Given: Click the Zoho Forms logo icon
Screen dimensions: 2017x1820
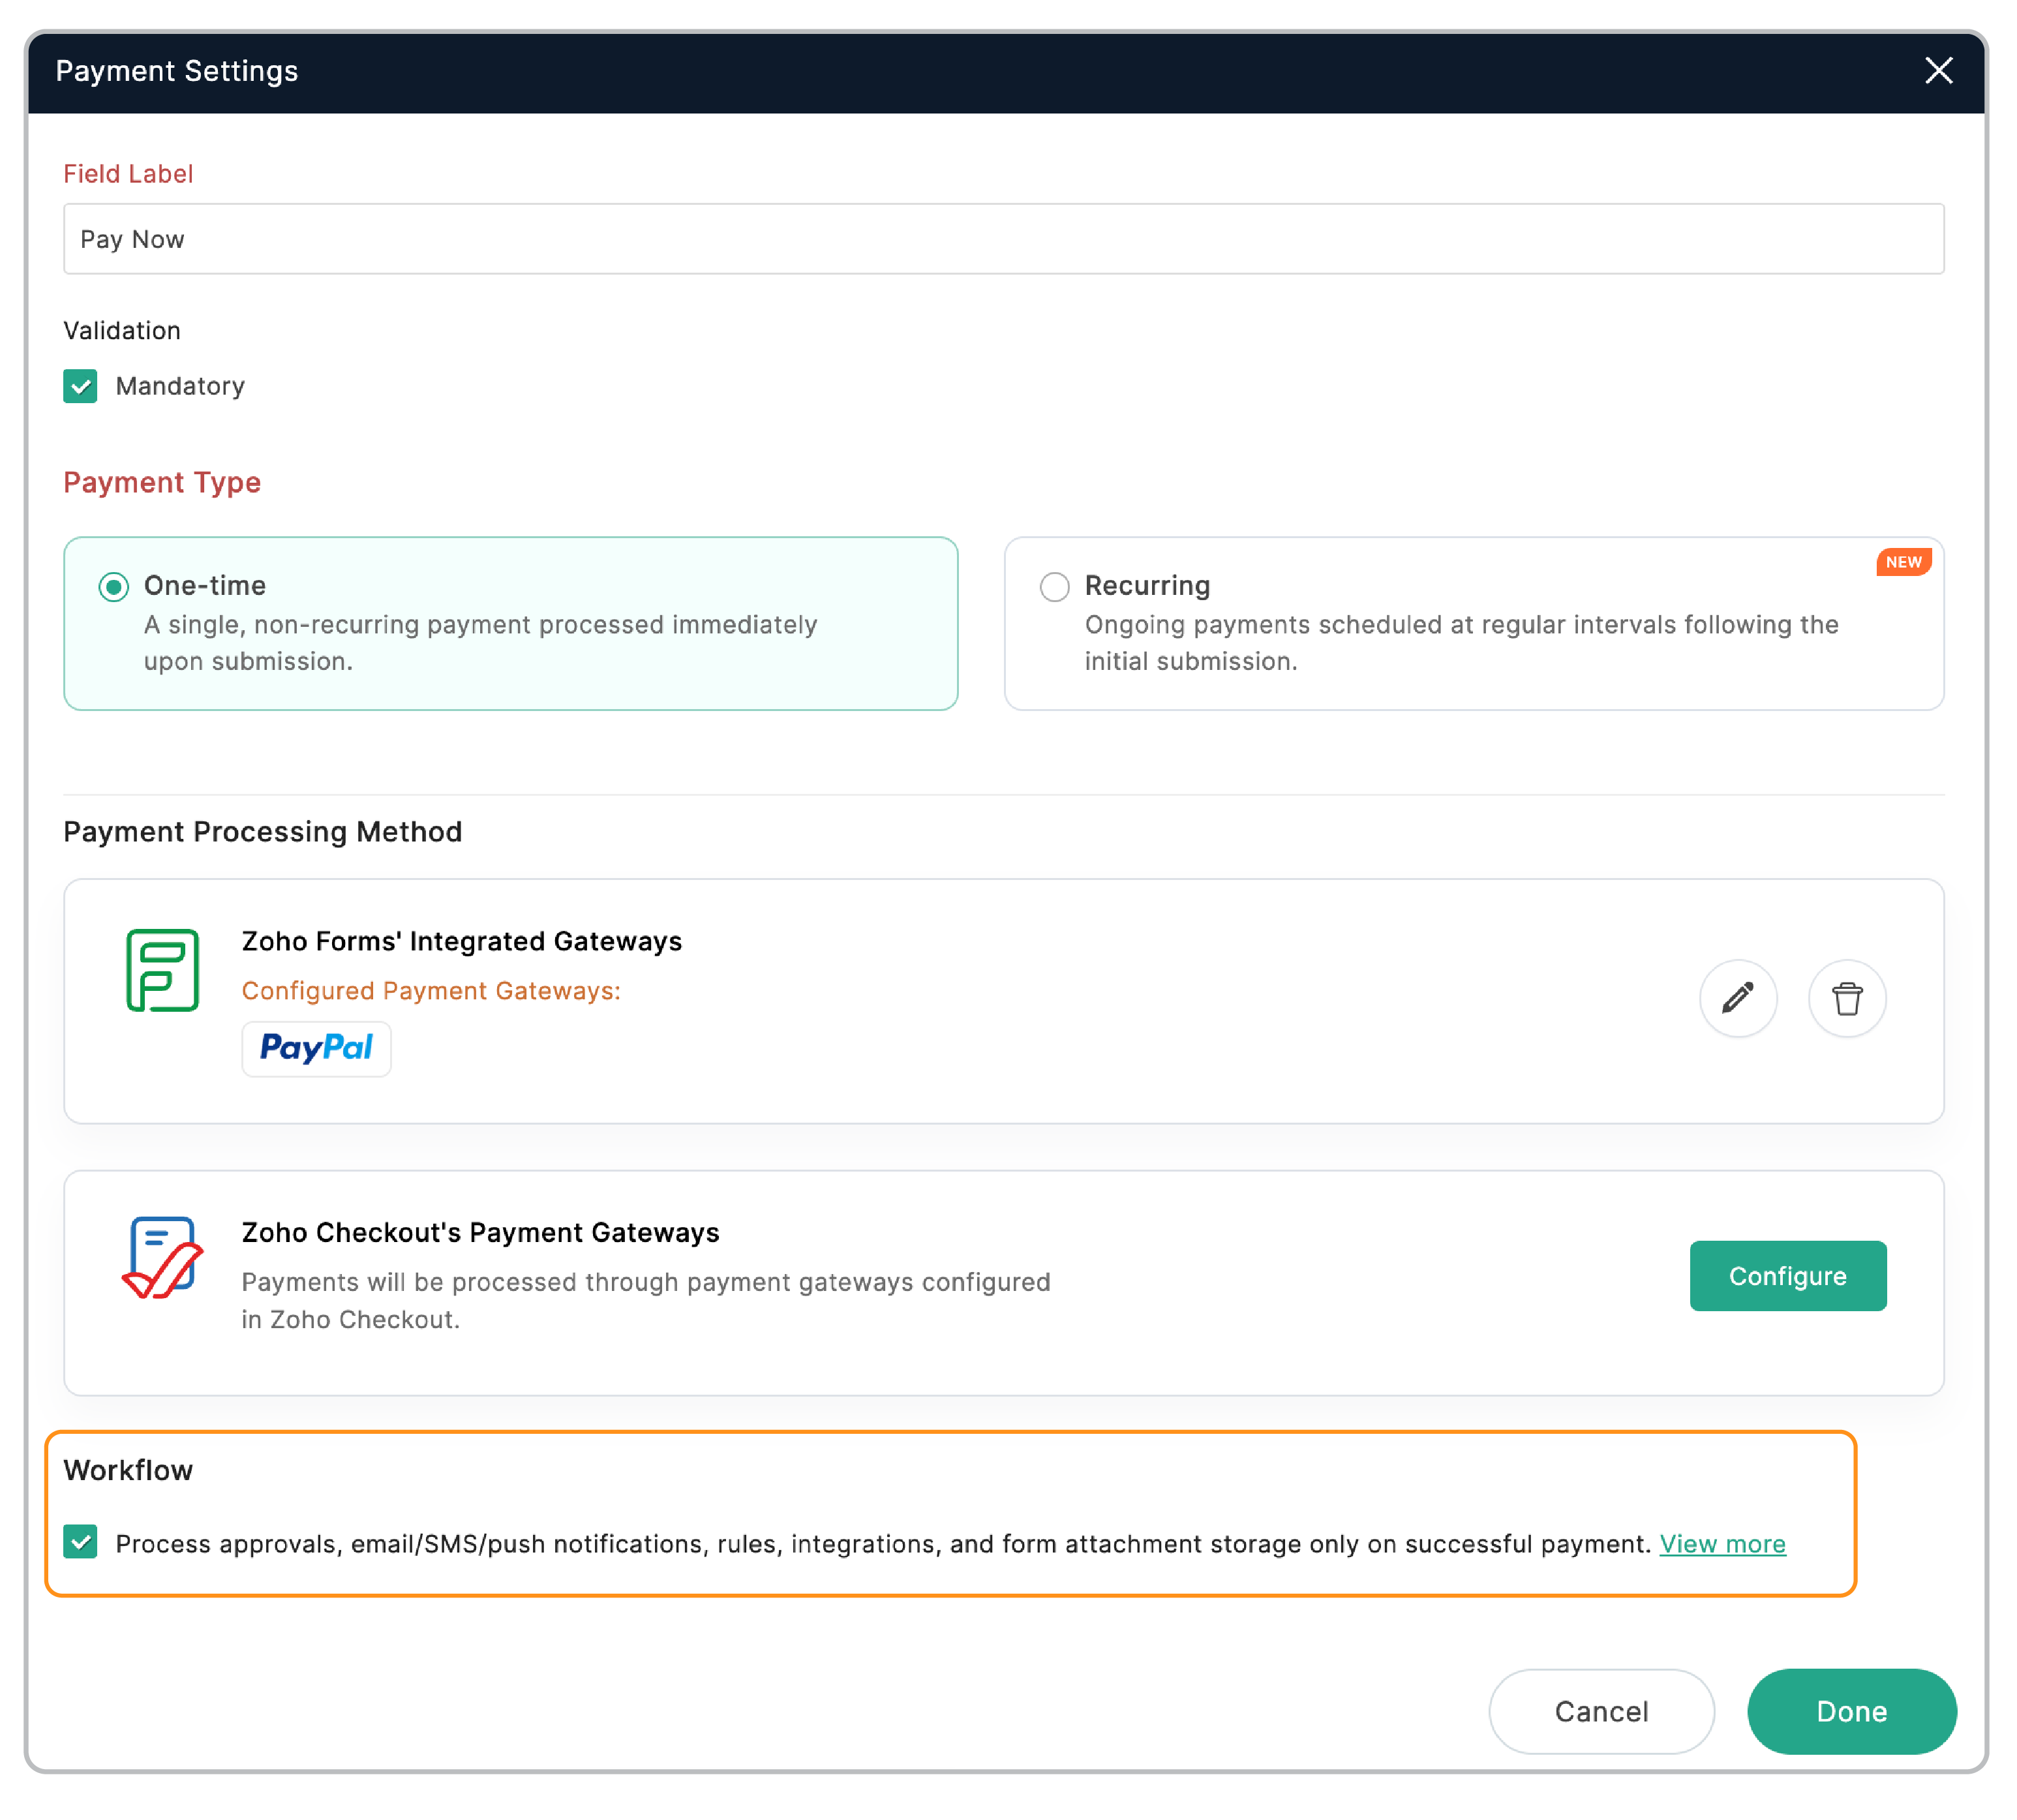Looking at the screenshot, I should pyautogui.click(x=162, y=970).
